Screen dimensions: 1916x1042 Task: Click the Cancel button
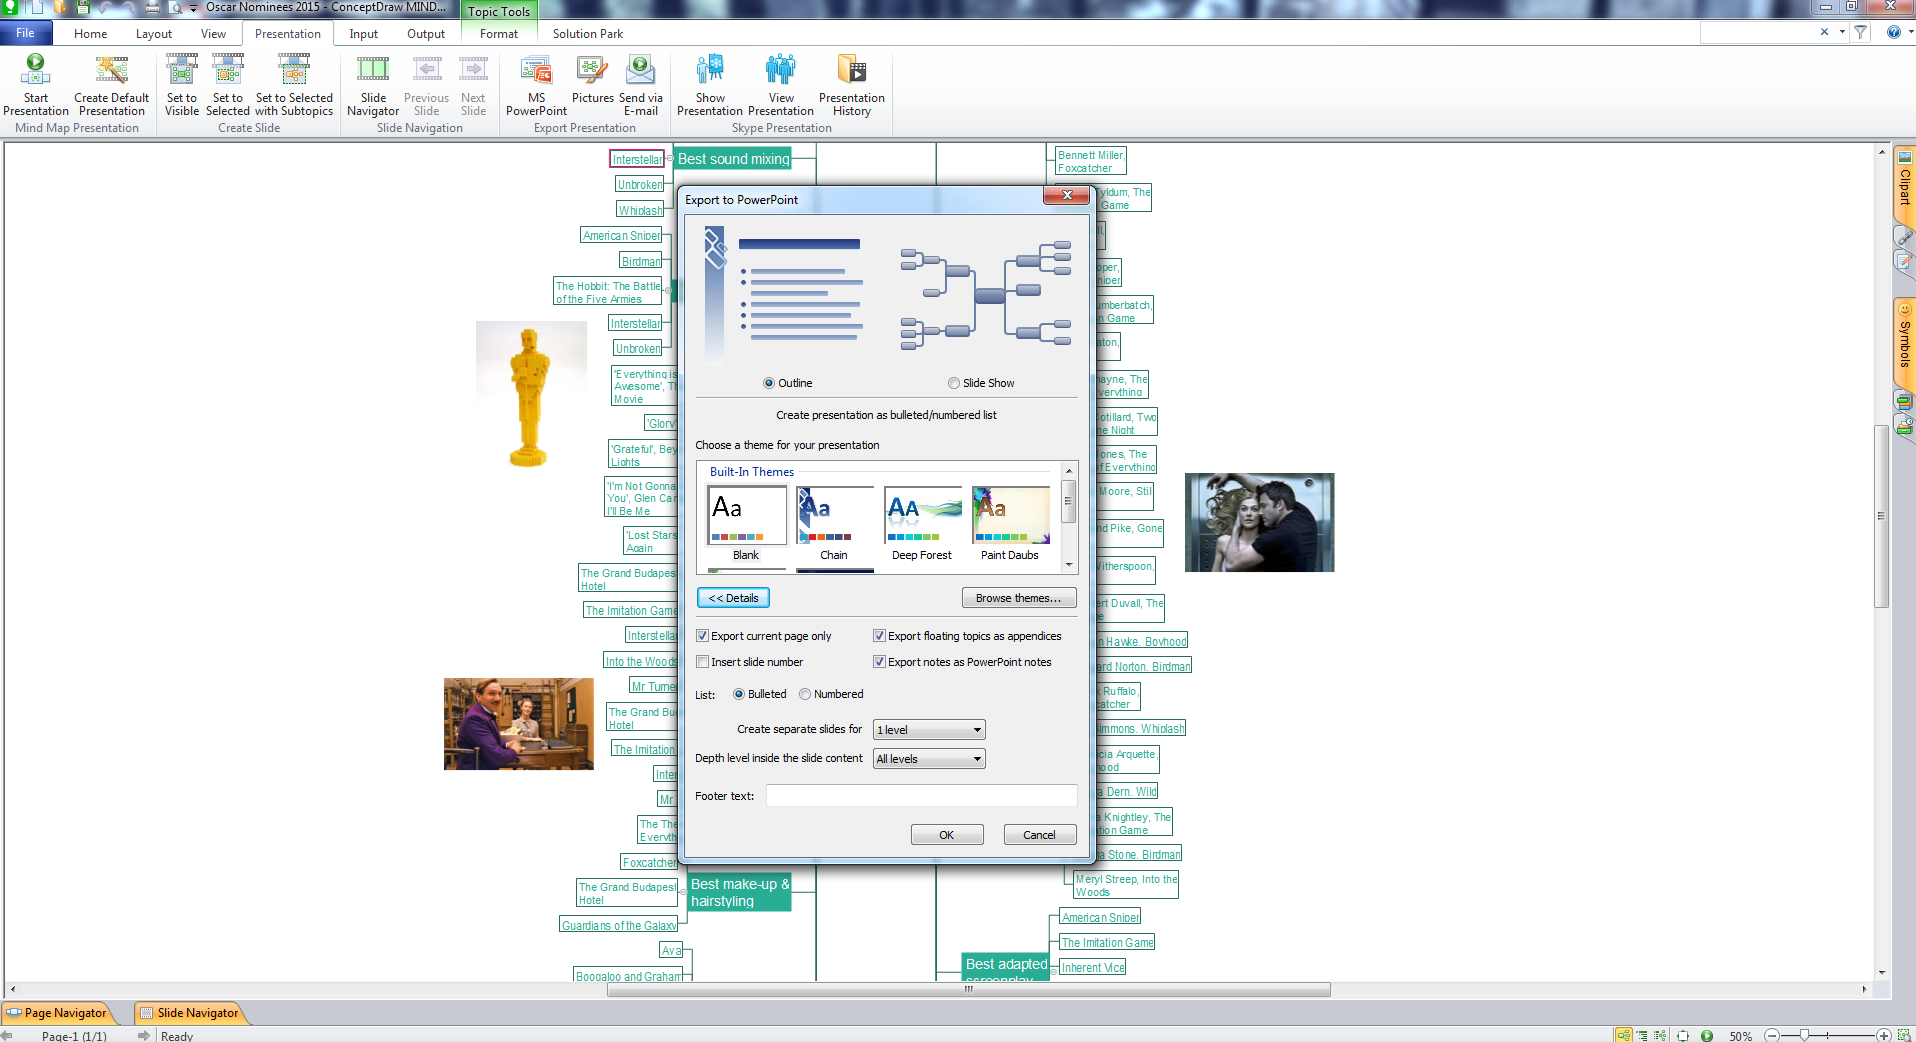[x=1040, y=835]
